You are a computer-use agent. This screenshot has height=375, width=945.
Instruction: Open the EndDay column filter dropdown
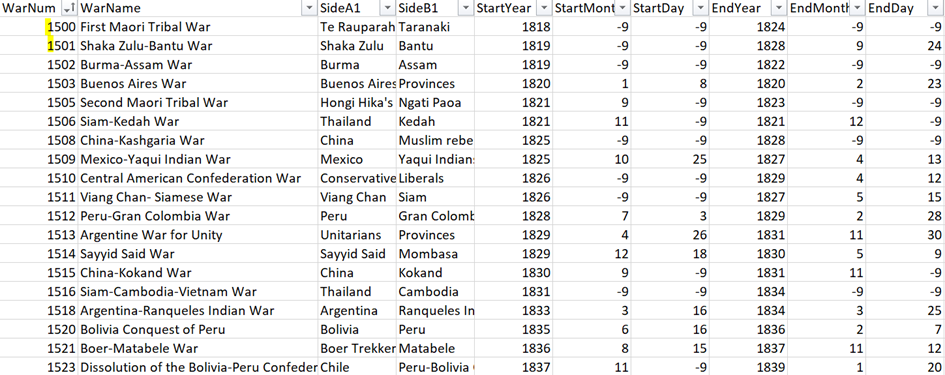(x=935, y=8)
